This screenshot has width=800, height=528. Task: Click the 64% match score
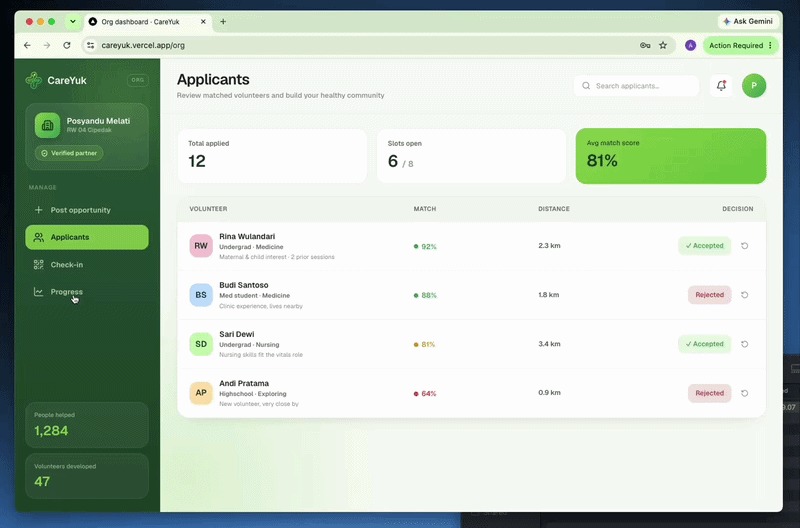[425, 394]
